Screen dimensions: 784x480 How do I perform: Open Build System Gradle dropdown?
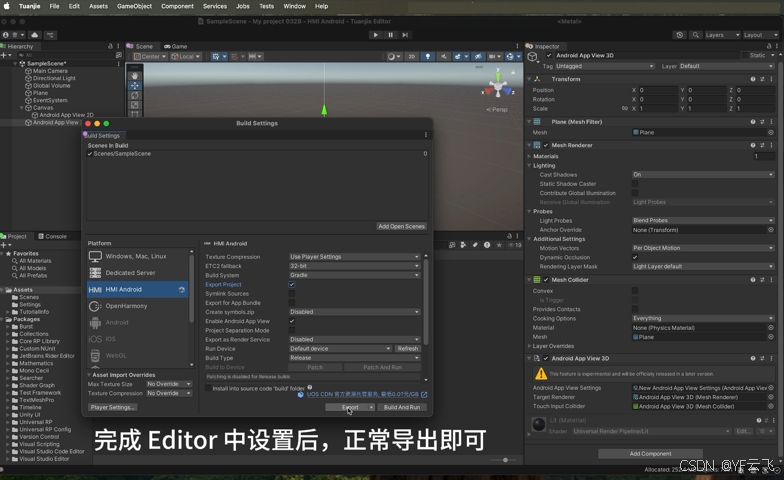tap(354, 275)
